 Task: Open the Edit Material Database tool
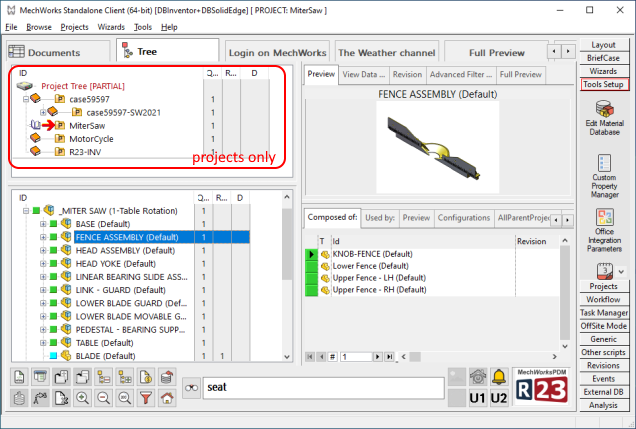(604, 118)
